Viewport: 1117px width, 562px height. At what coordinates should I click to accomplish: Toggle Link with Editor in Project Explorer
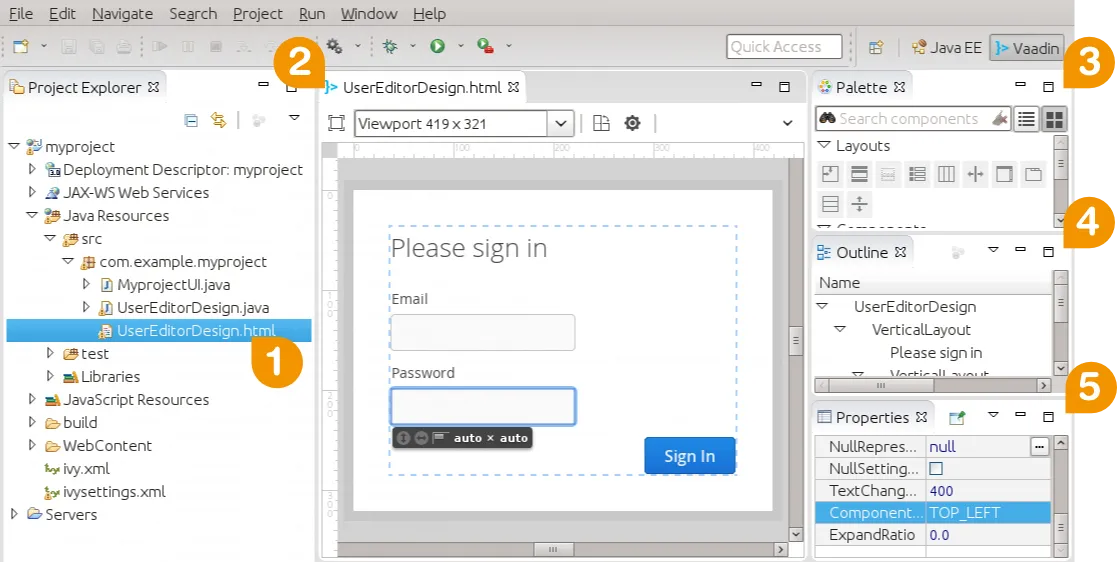pos(219,120)
